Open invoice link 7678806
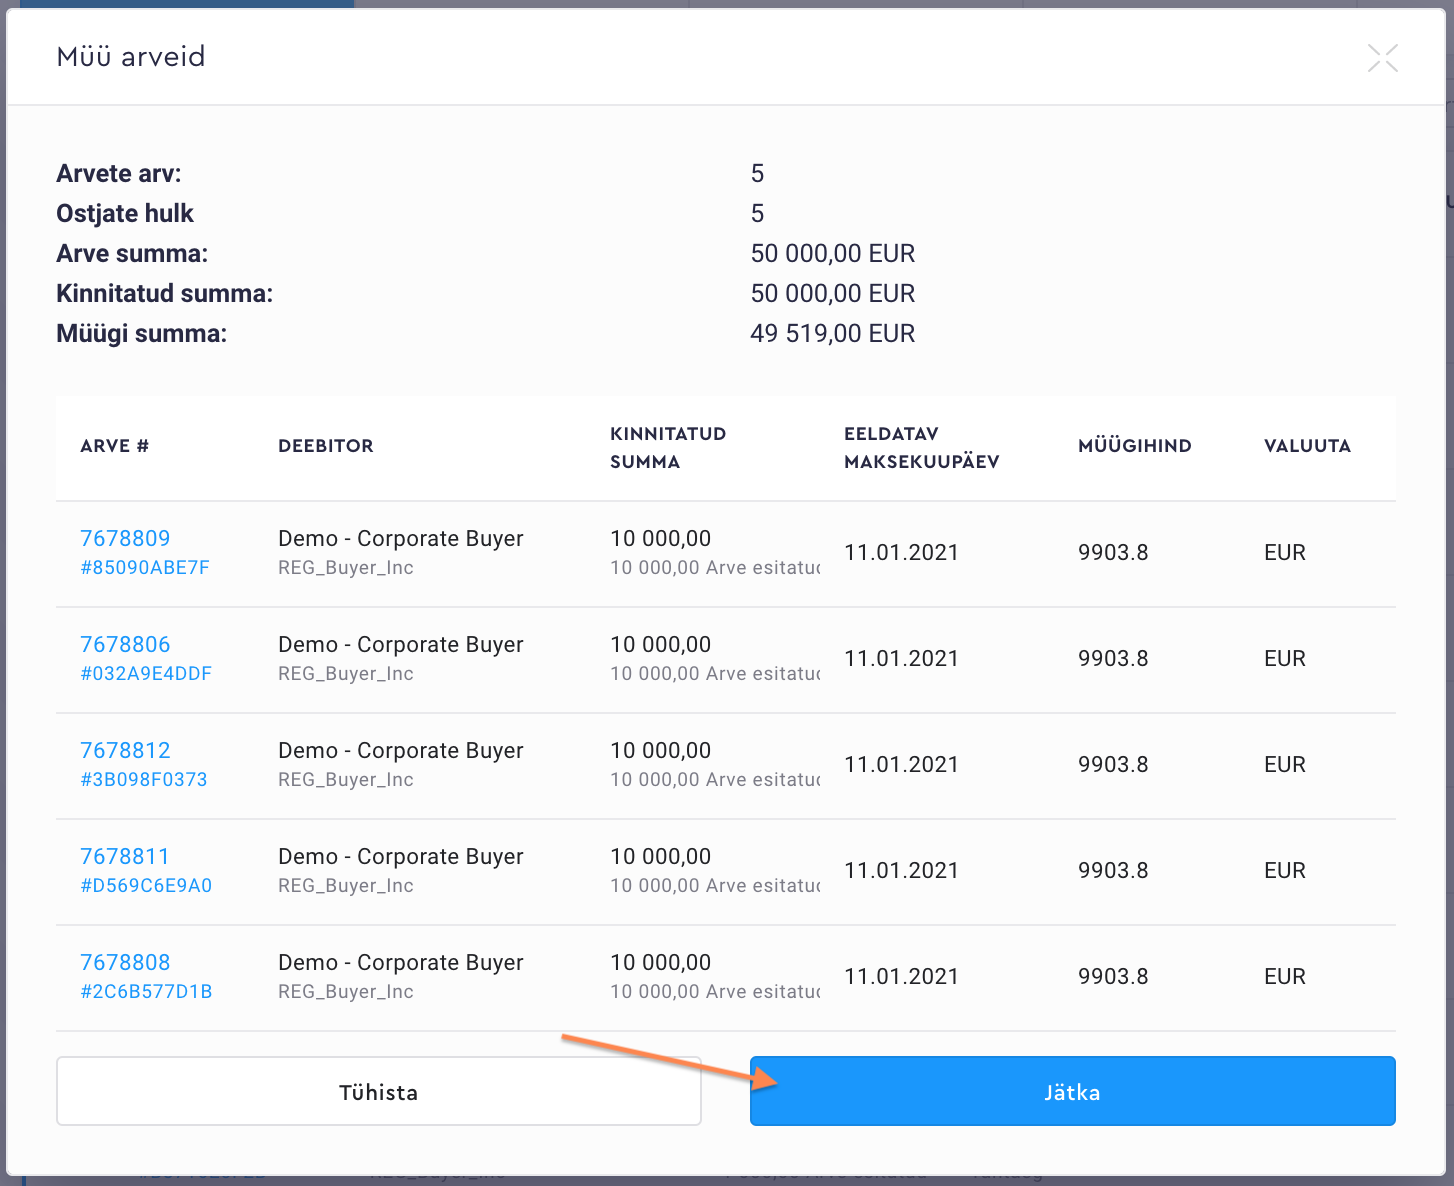Viewport: 1454px width, 1186px height. 125,645
